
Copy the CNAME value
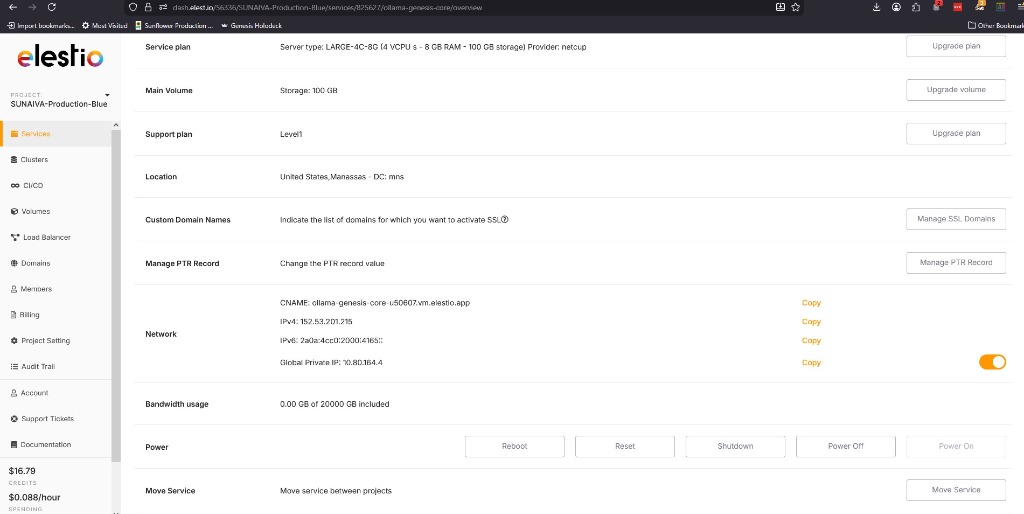coord(811,303)
